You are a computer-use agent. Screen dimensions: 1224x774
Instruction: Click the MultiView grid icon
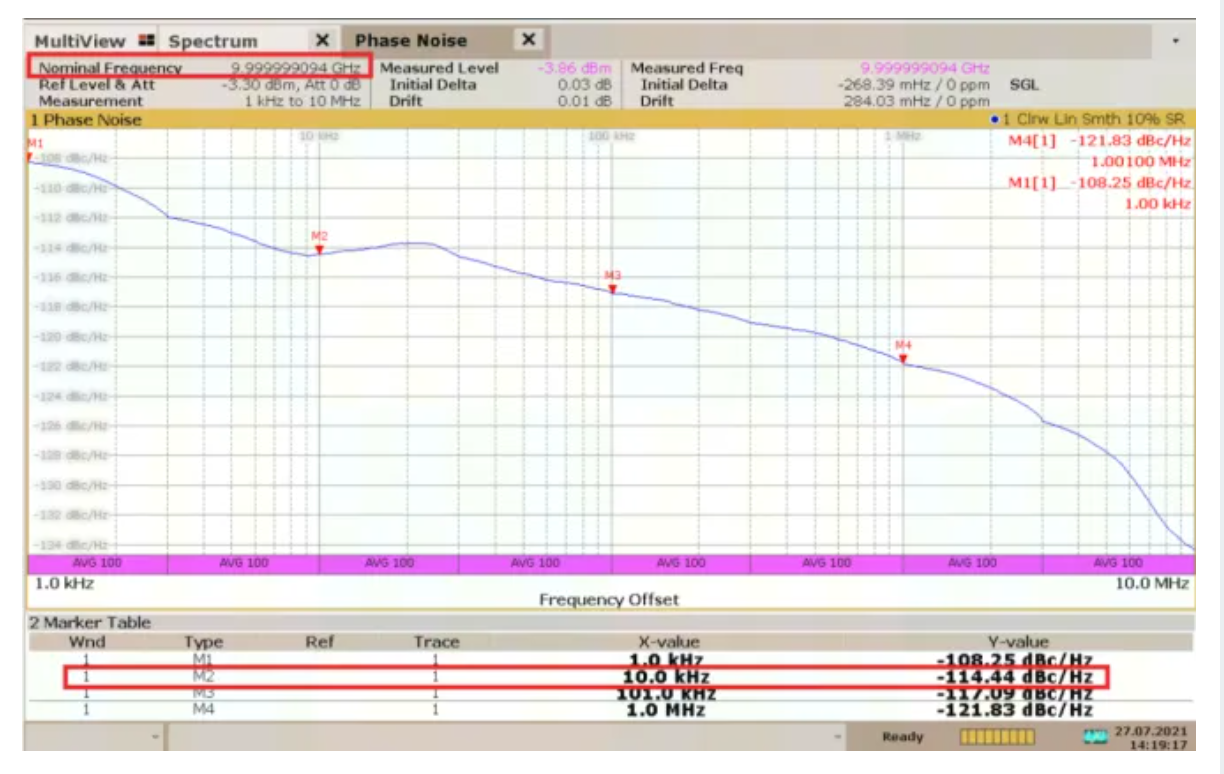point(147,41)
